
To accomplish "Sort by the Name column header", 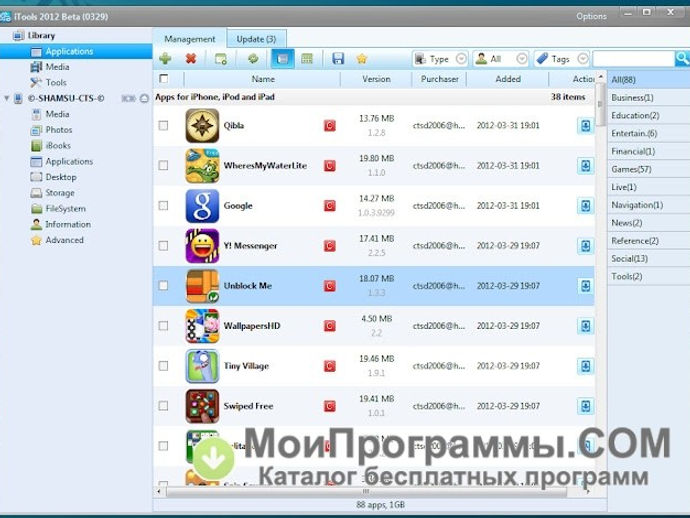I will [x=263, y=79].
